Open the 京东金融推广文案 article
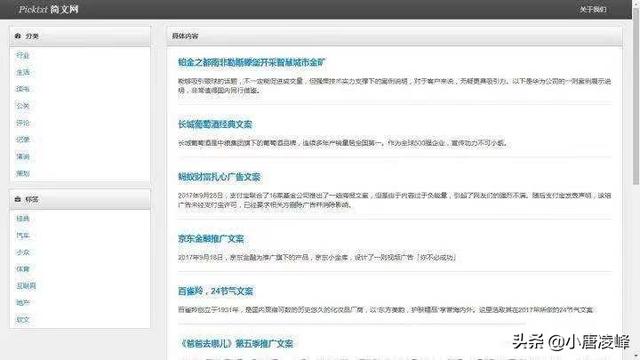 [x=211, y=239]
